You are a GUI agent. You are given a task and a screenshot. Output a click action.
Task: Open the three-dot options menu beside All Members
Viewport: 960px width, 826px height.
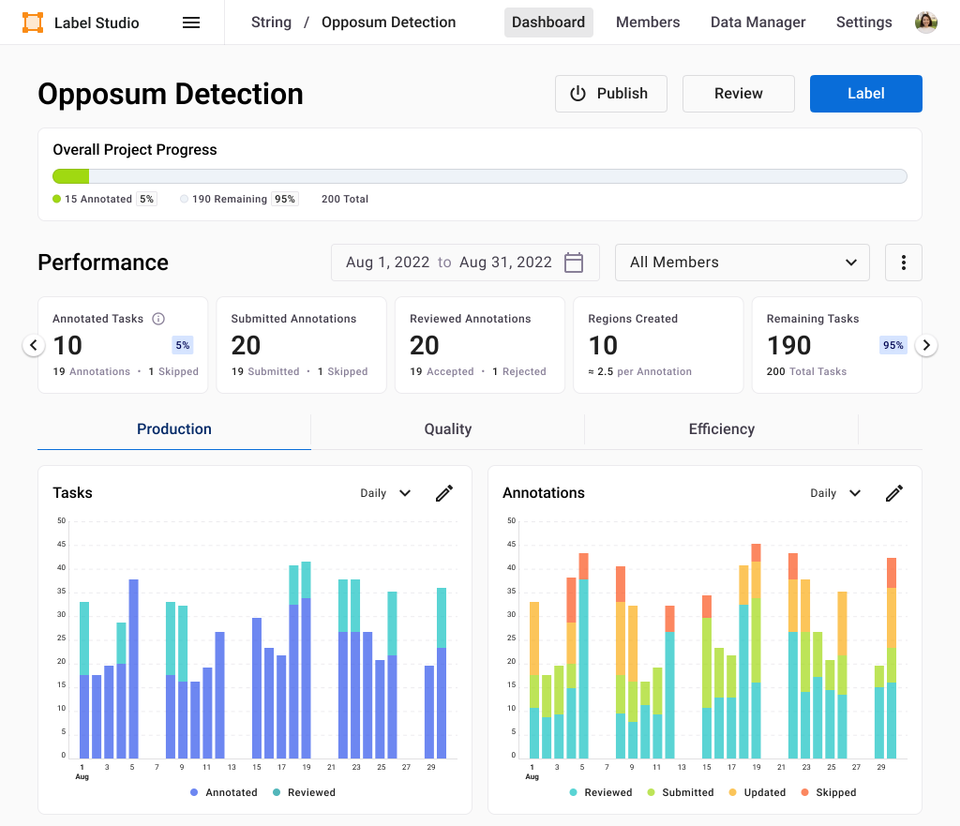pos(903,262)
